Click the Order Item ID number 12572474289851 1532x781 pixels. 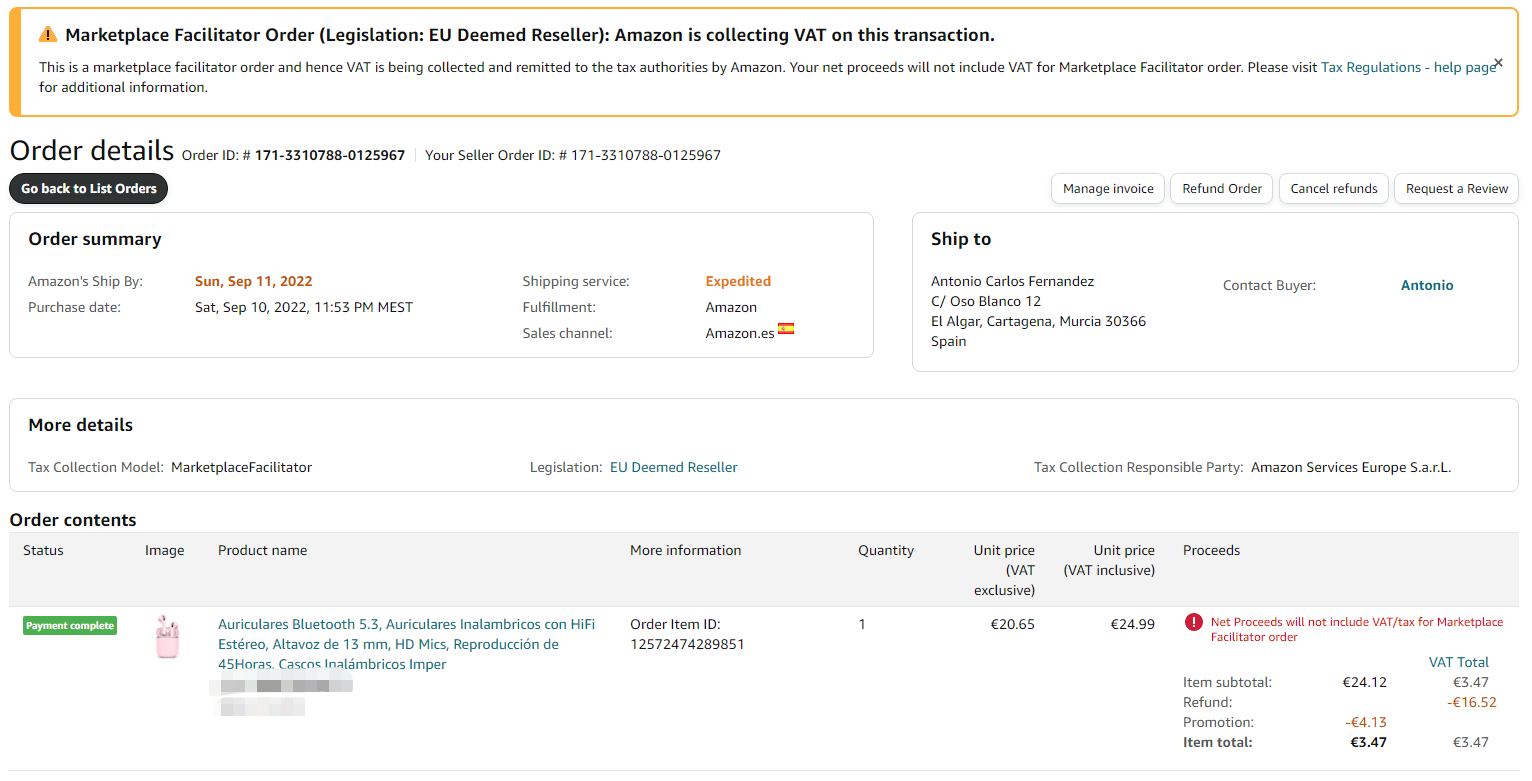686,644
